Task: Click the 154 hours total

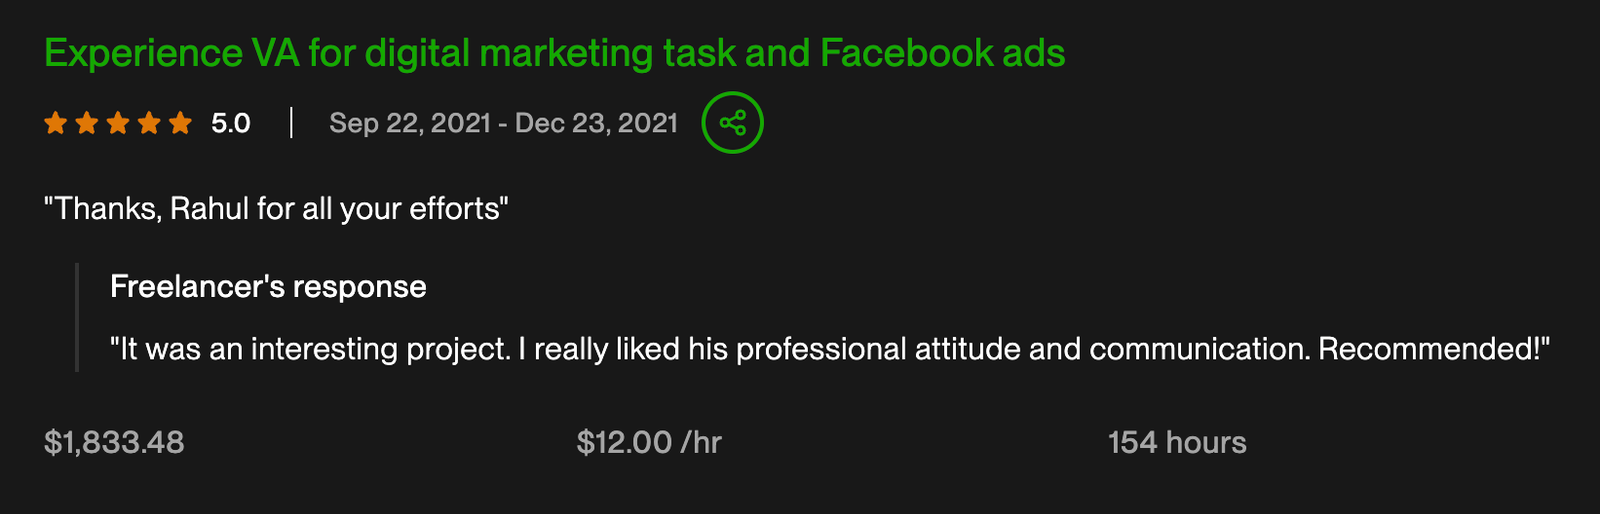Action: (1177, 442)
